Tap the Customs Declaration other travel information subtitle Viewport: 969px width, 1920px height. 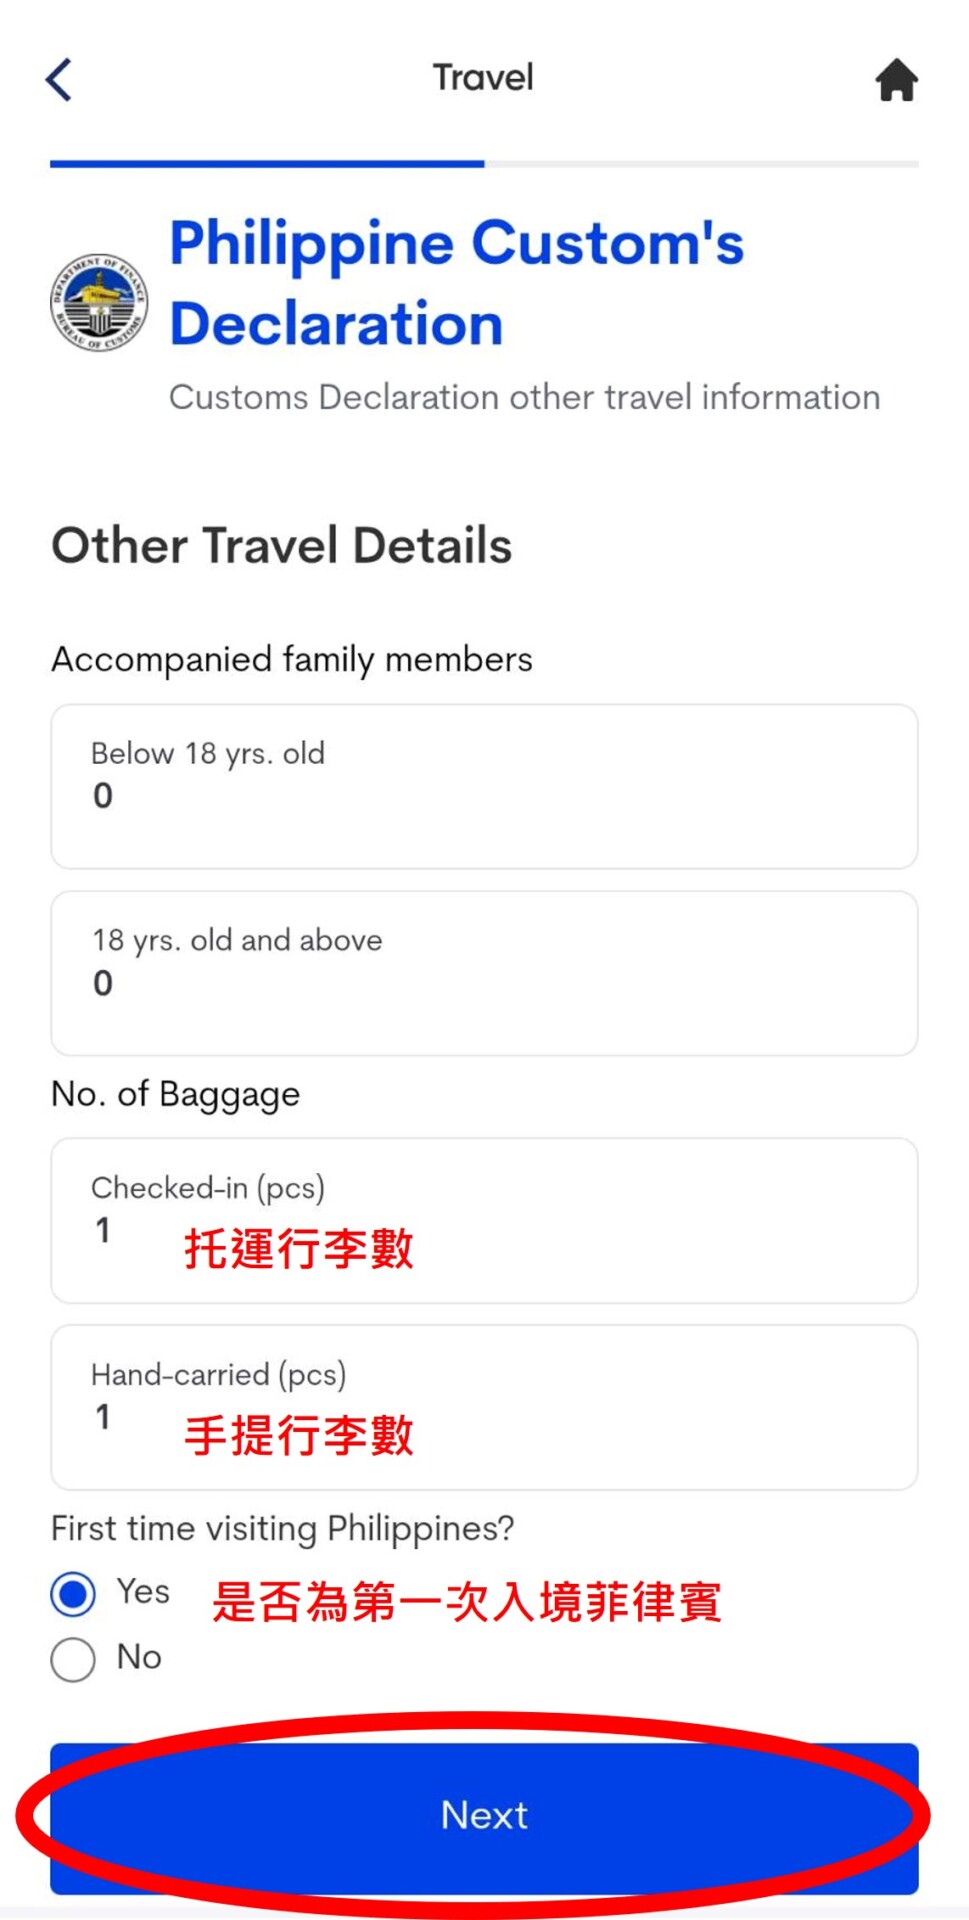pos(524,397)
